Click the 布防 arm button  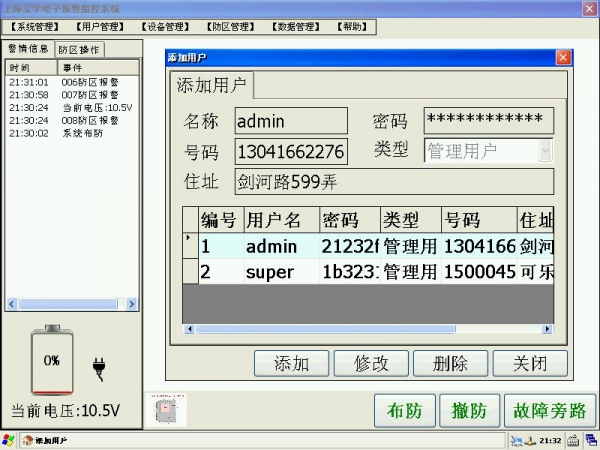pos(406,410)
